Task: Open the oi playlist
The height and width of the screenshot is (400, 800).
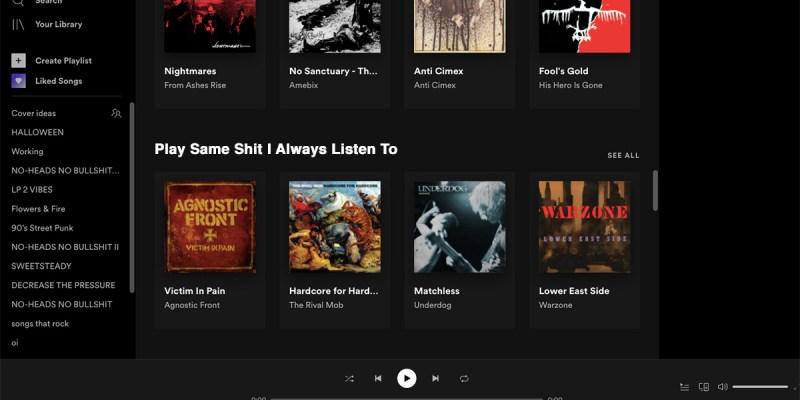Action: click(15, 343)
